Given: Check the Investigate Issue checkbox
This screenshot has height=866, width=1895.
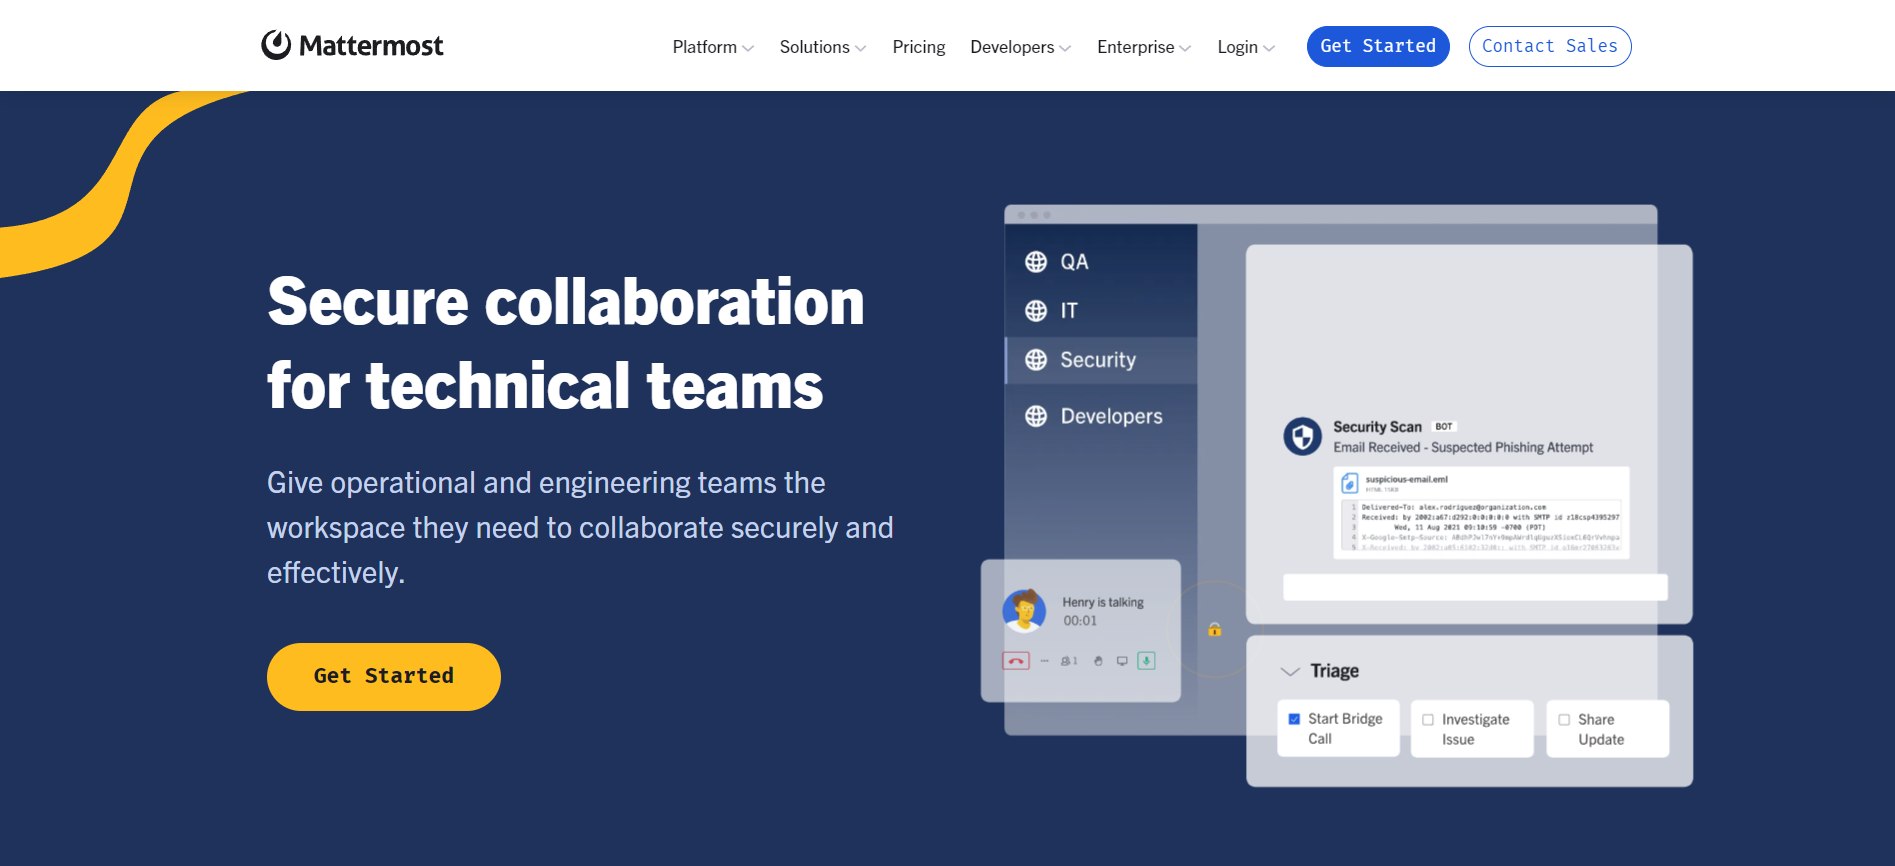Looking at the screenshot, I should pos(1428,720).
